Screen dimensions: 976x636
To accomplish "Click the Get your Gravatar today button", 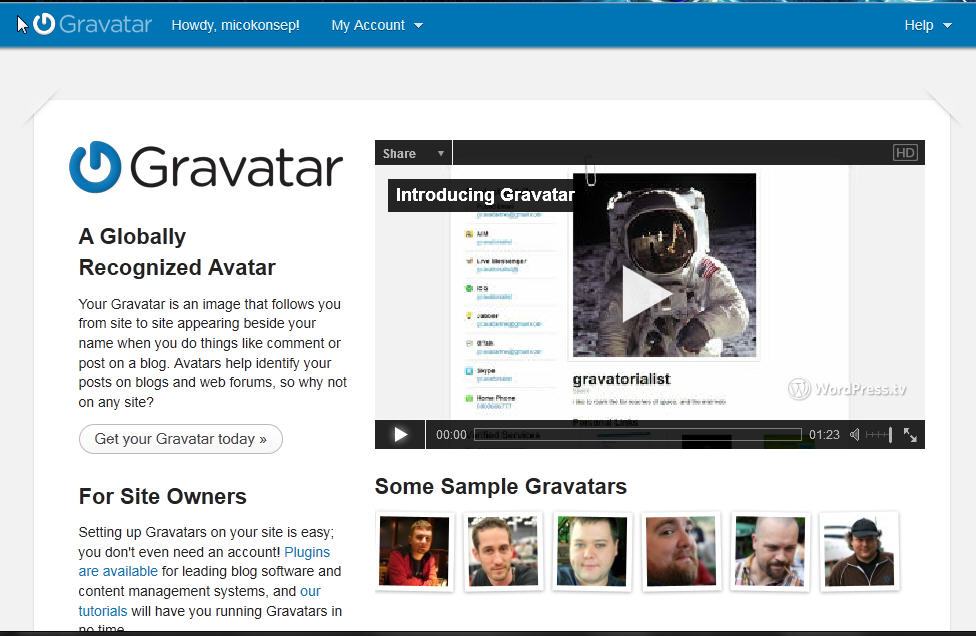I will pyautogui.click(x=181, y=439).
